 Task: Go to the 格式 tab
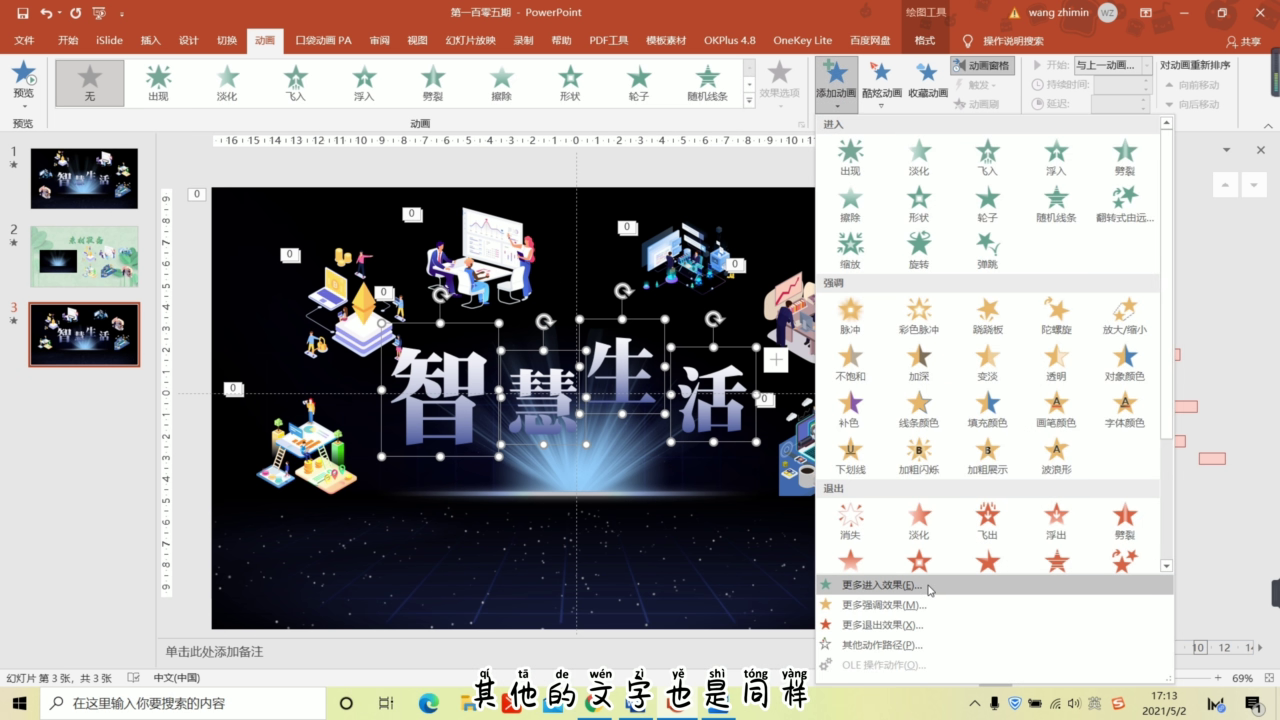point(925,41)
